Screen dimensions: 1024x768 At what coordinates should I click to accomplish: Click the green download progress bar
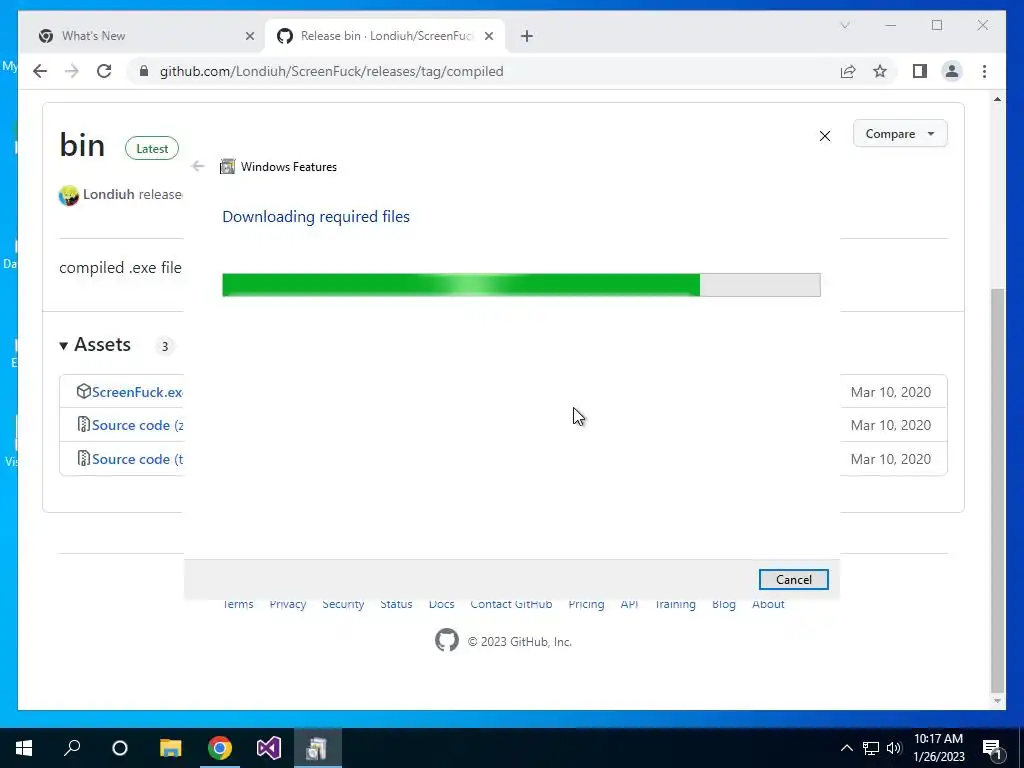[x=521, y=285]
